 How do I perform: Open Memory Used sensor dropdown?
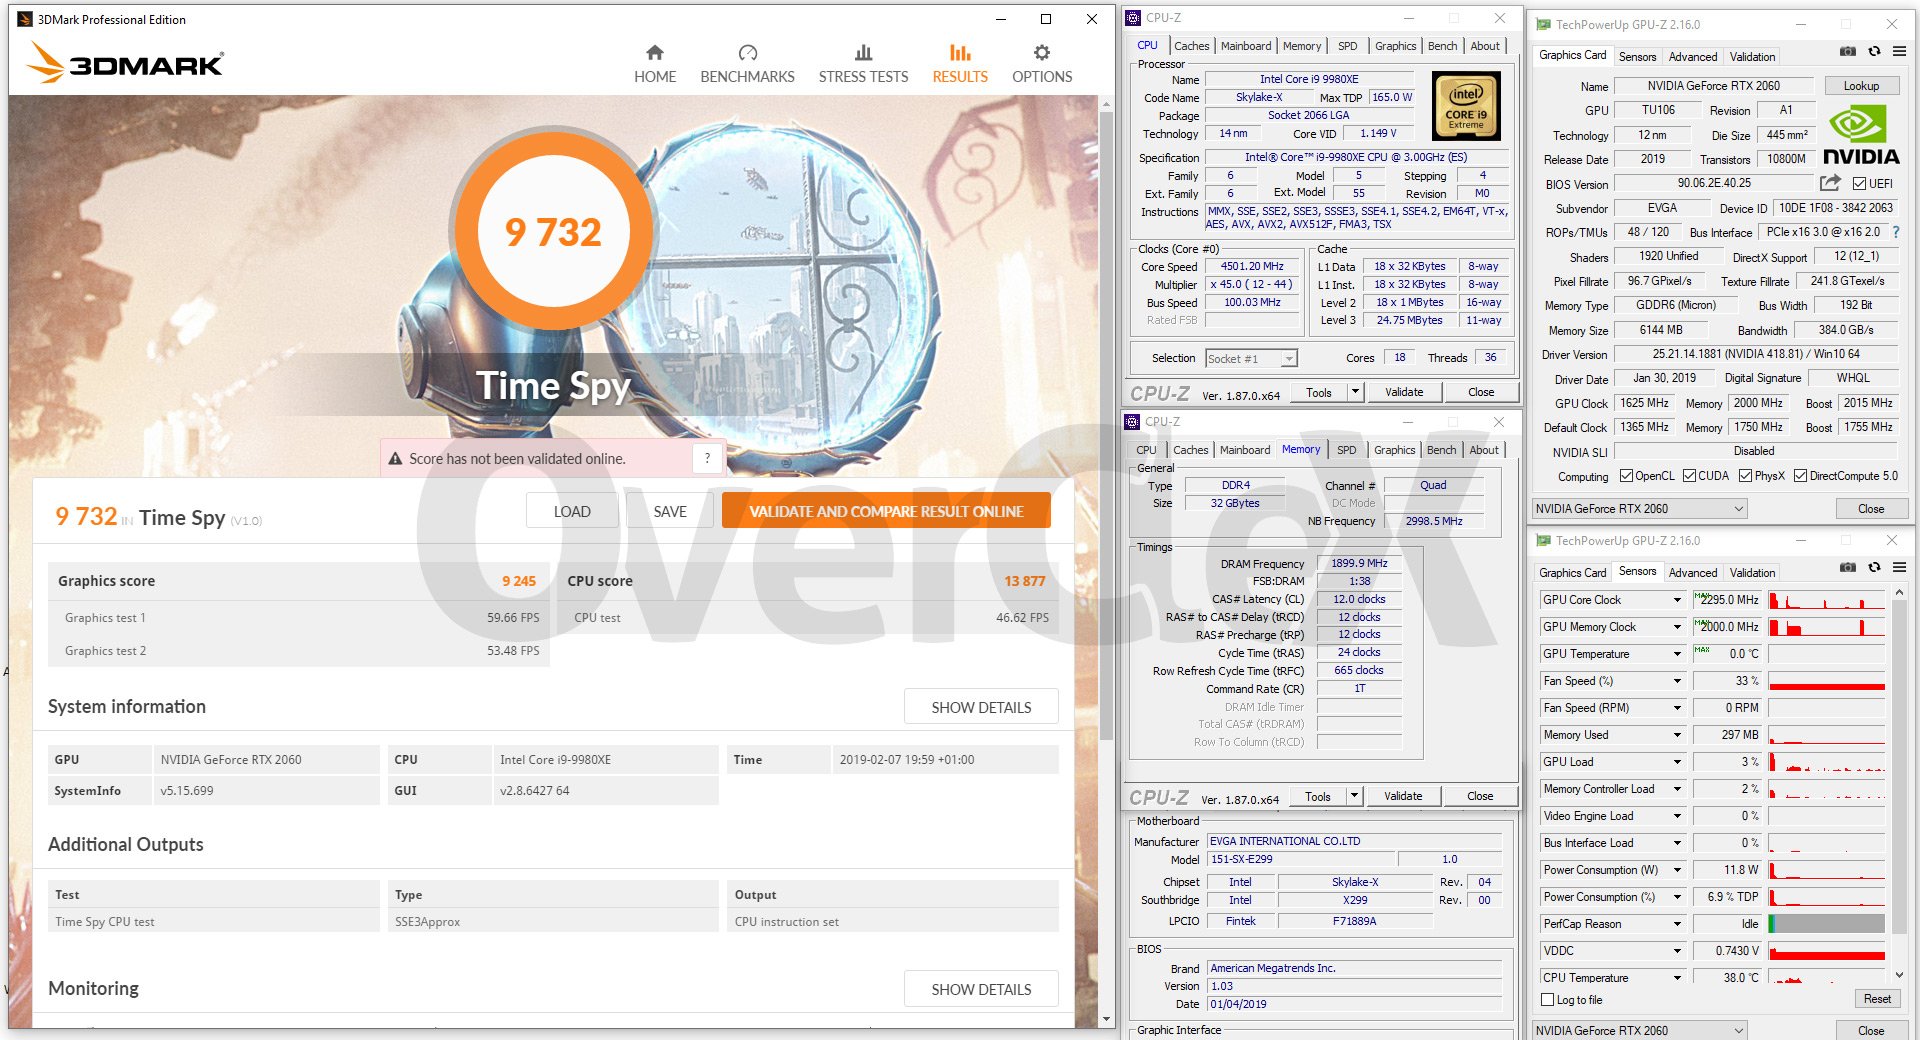(1677, 735)
